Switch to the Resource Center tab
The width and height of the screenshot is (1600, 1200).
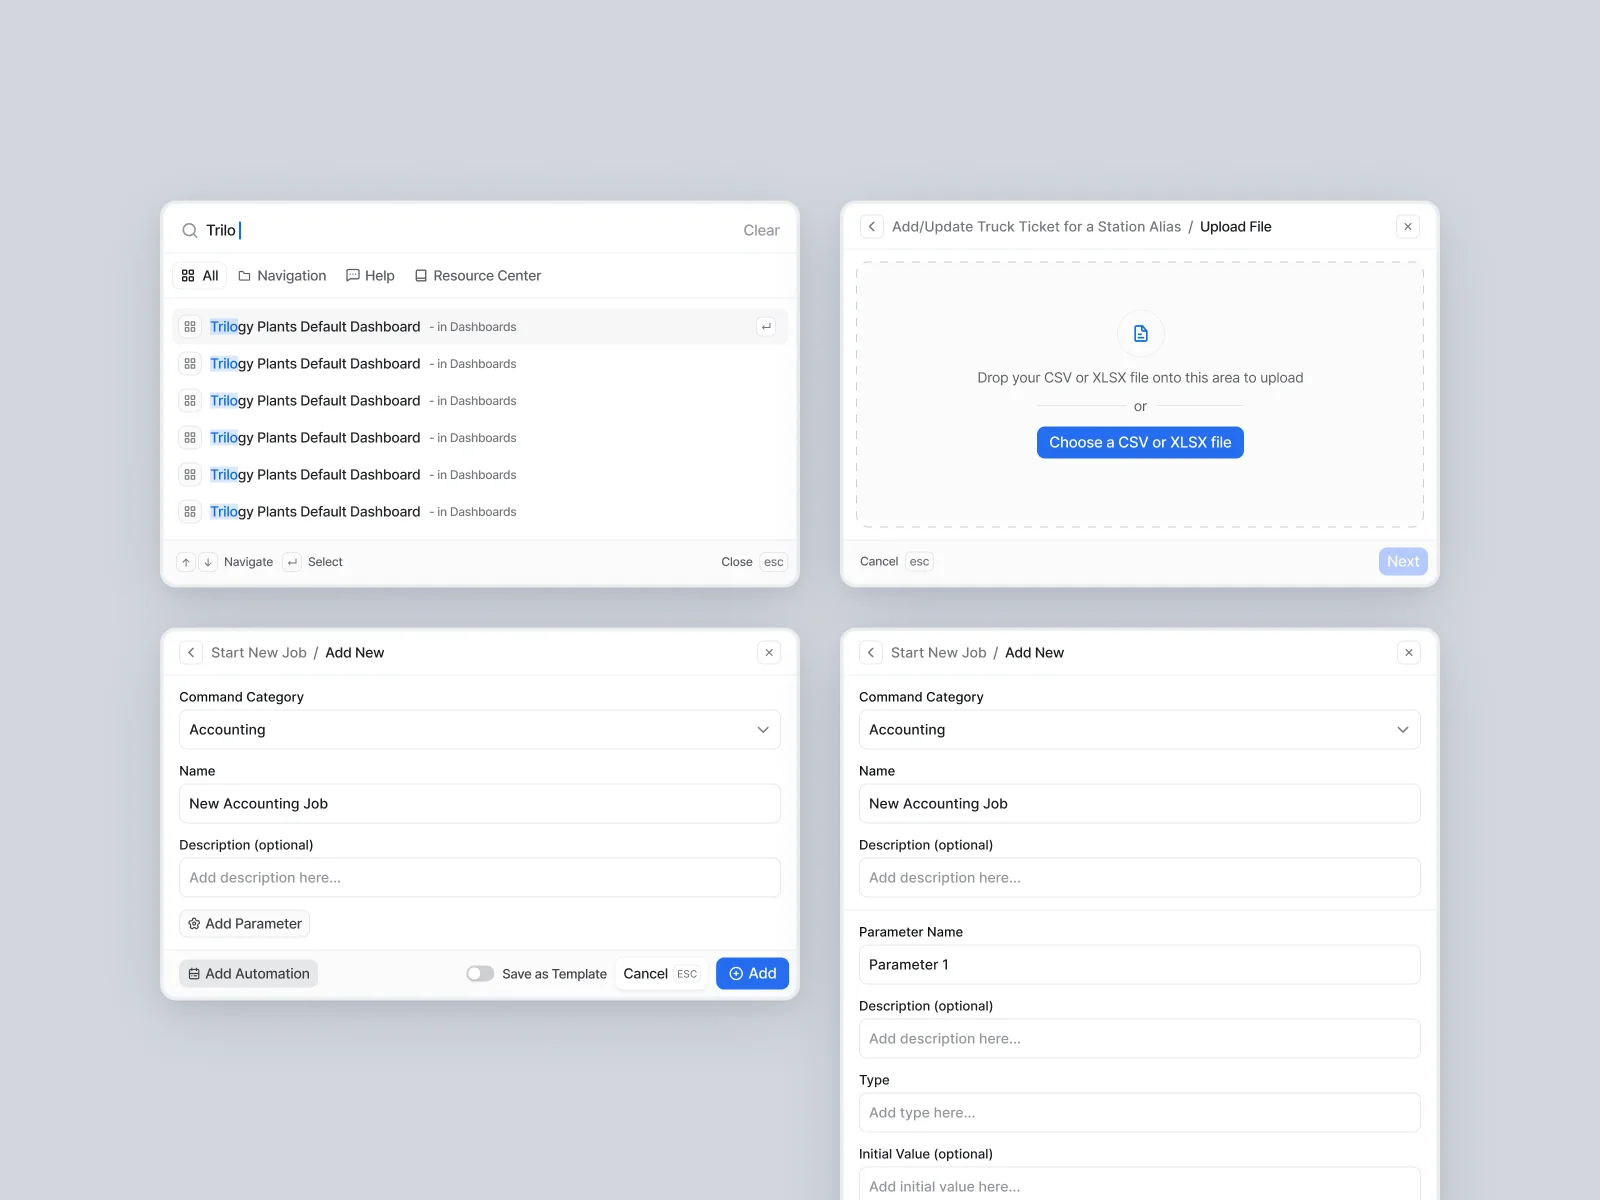pos(478,276)
